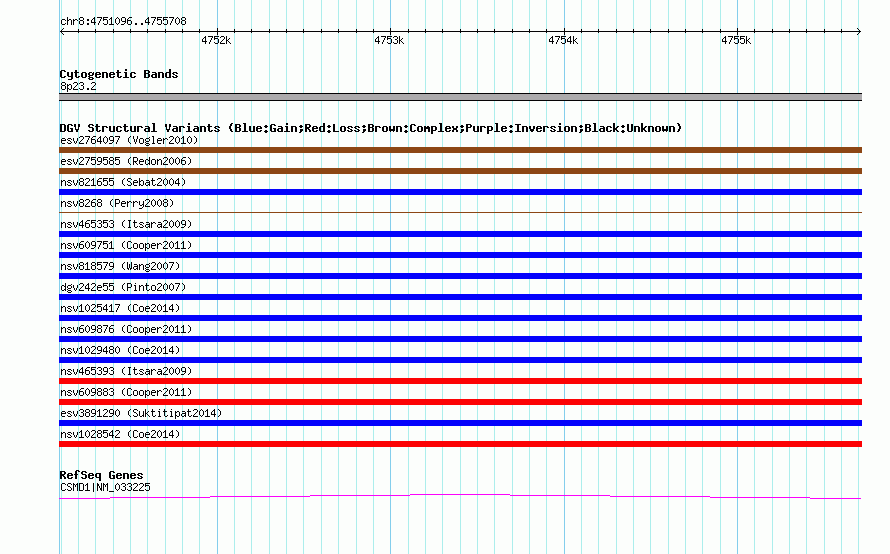Select variant label nsv1029480 (Coe2014)
The image size is (890, 554).
click(120, 350)
